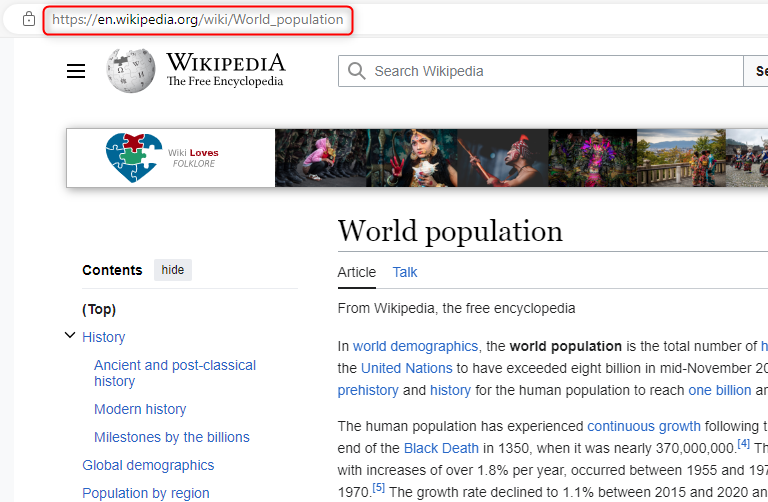Click the lock icon in the address bar
This screenshot has height=502, width=768.
point(29,19)
